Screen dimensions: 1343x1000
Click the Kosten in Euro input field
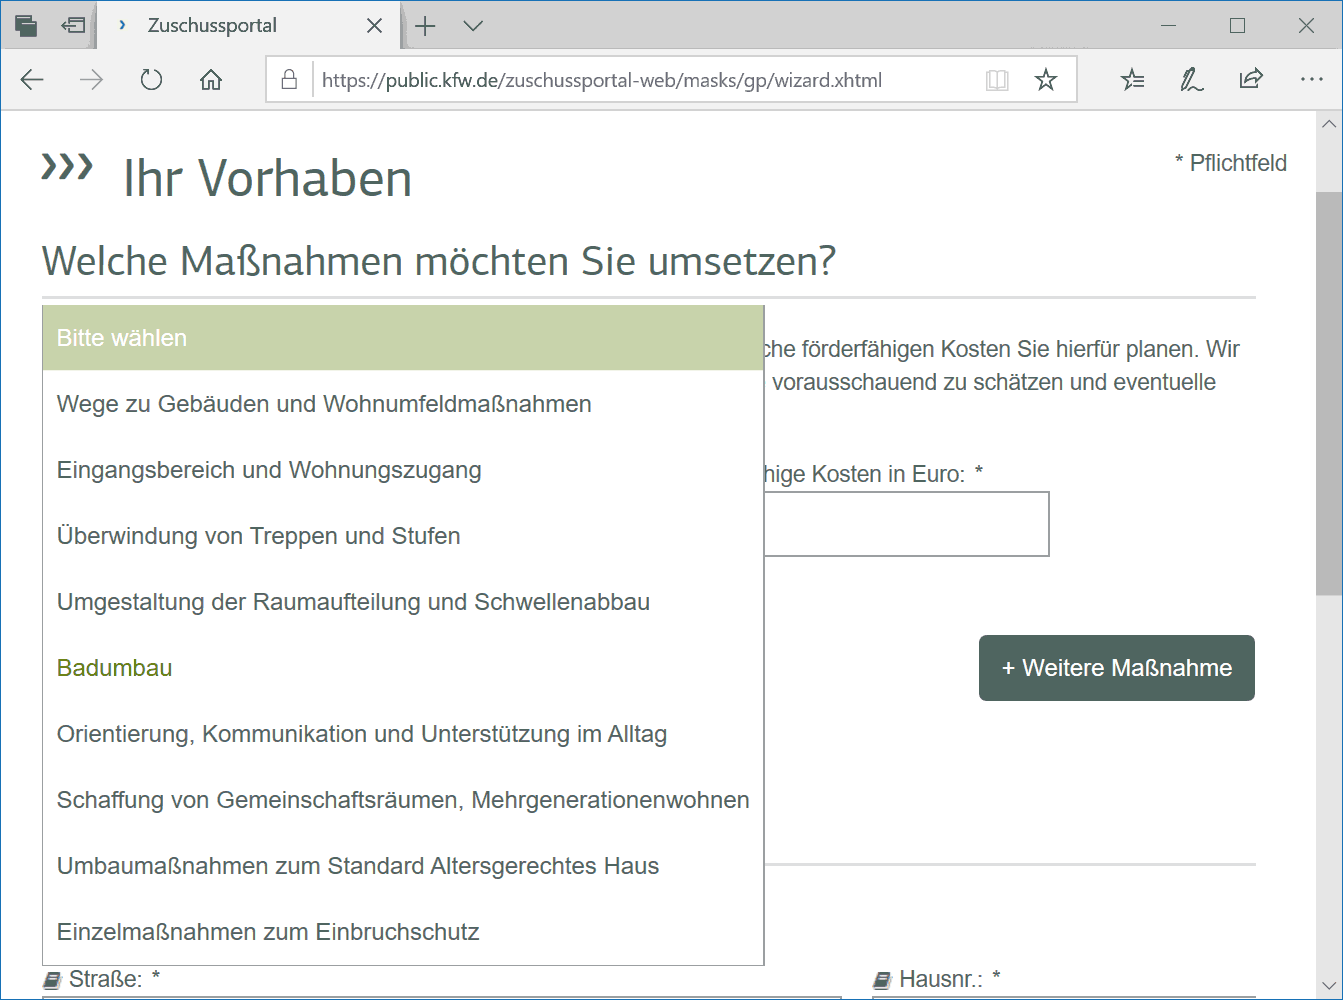click(x=905, y=524)
